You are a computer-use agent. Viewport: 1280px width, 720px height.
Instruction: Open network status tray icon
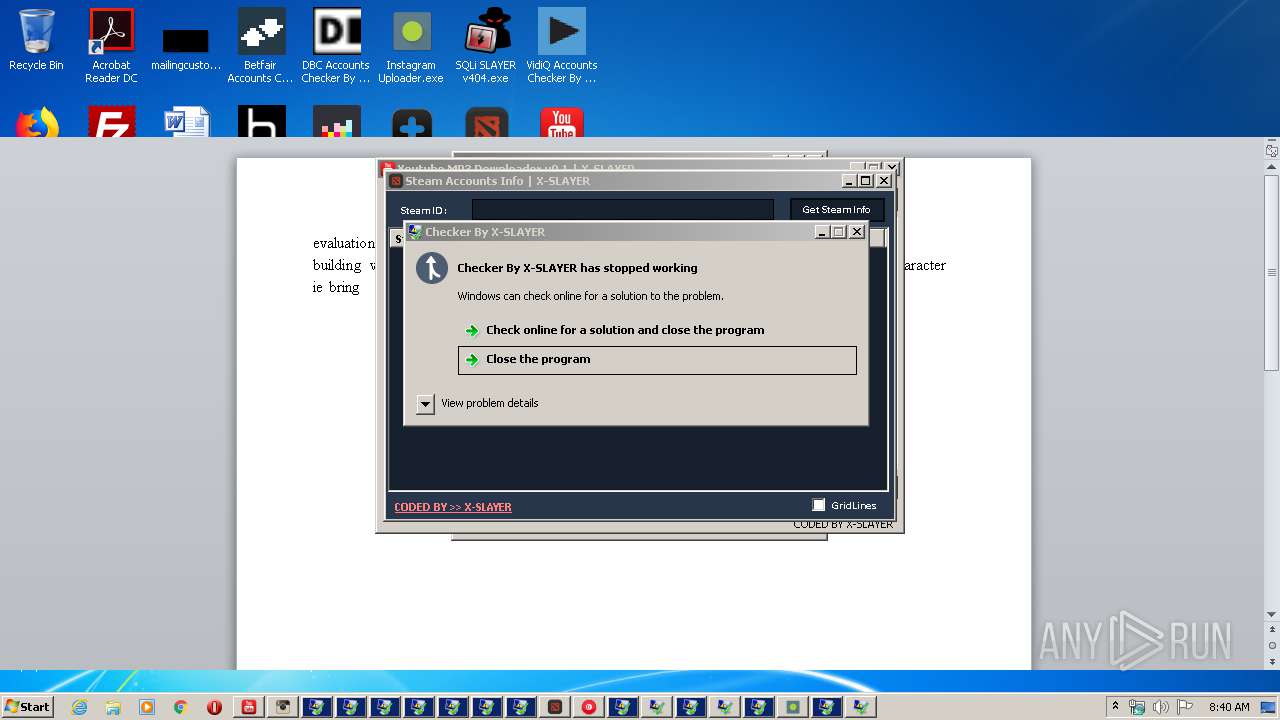coord(1137,707)
